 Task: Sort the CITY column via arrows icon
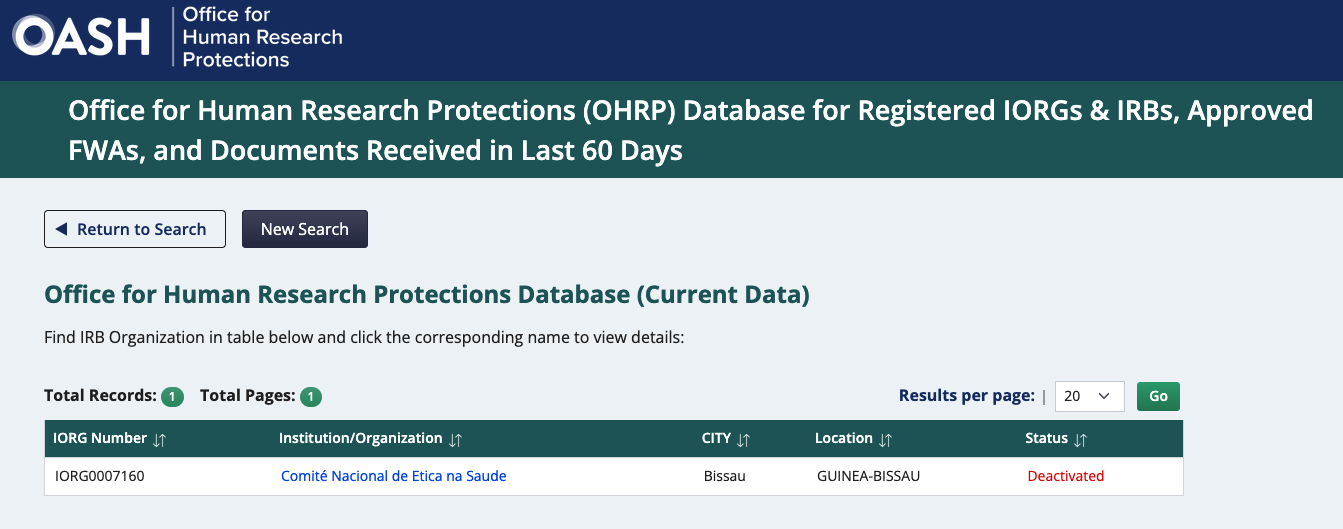click(x=743, y=440)
